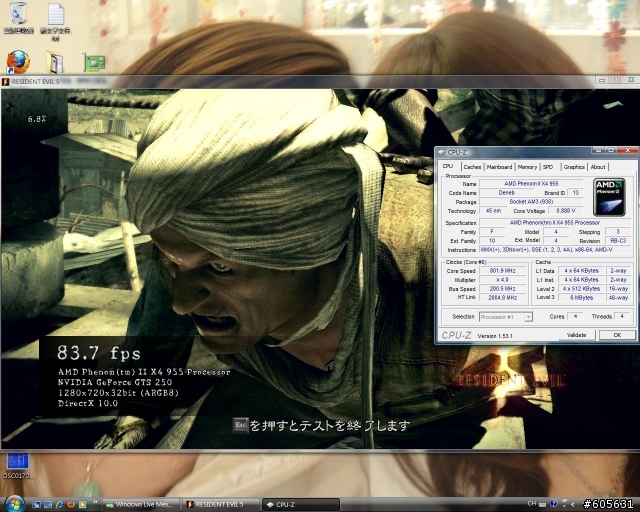This screenshot has height=512, width=640.
Task: Click the blue help icon in tray
Action: [553, 504]
